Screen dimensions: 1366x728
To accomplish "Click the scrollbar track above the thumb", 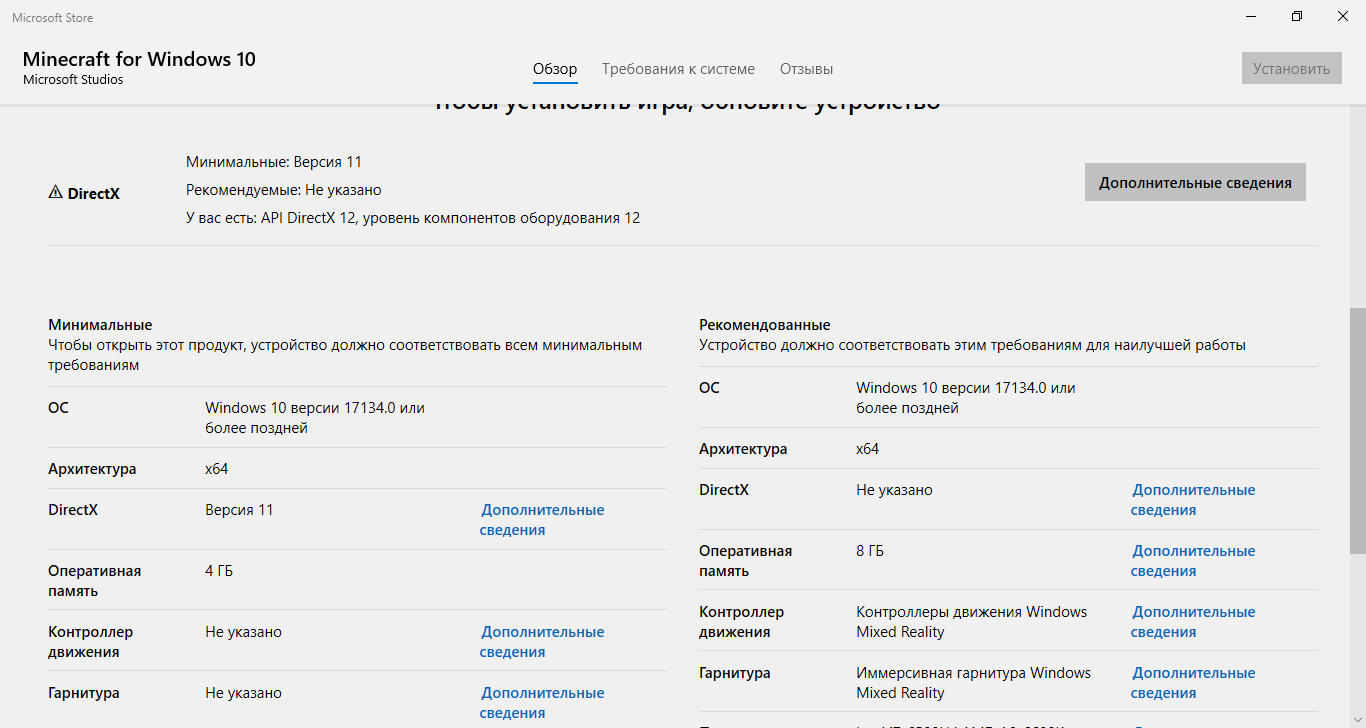I will coord(1357,200).
